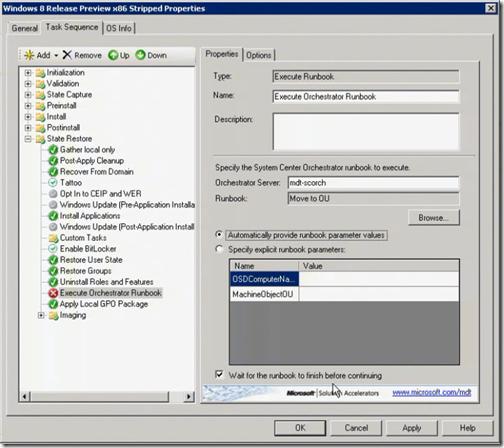Click the Cancel button
504x448 pixels.
(356, 428)
